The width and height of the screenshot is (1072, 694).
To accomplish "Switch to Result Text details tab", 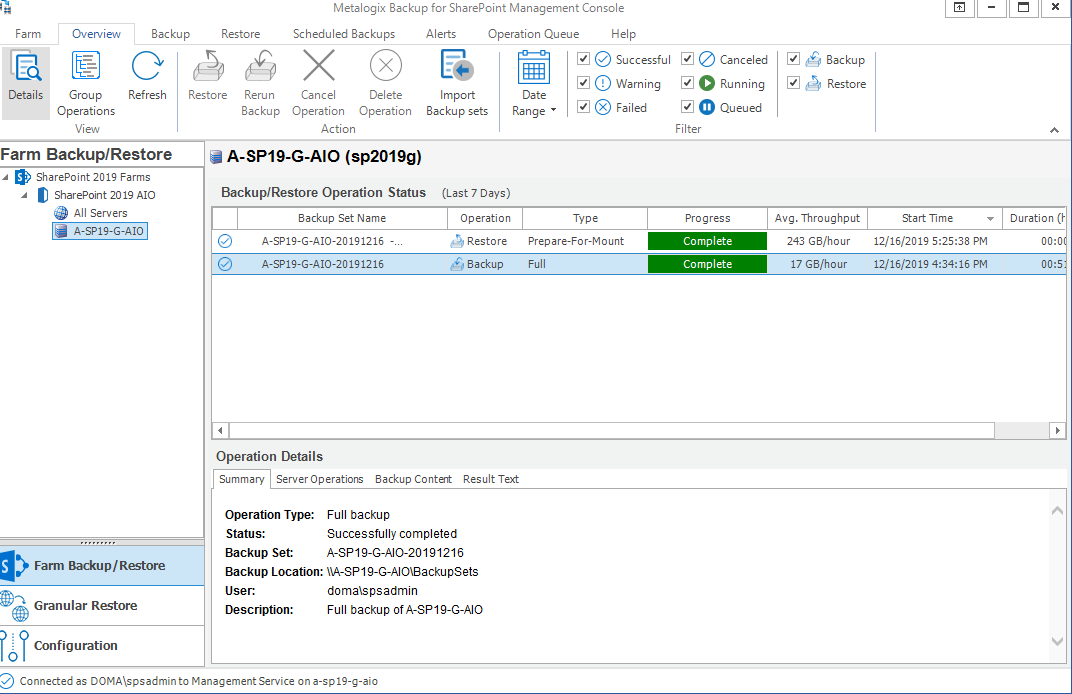I will (x=491, y=479).
